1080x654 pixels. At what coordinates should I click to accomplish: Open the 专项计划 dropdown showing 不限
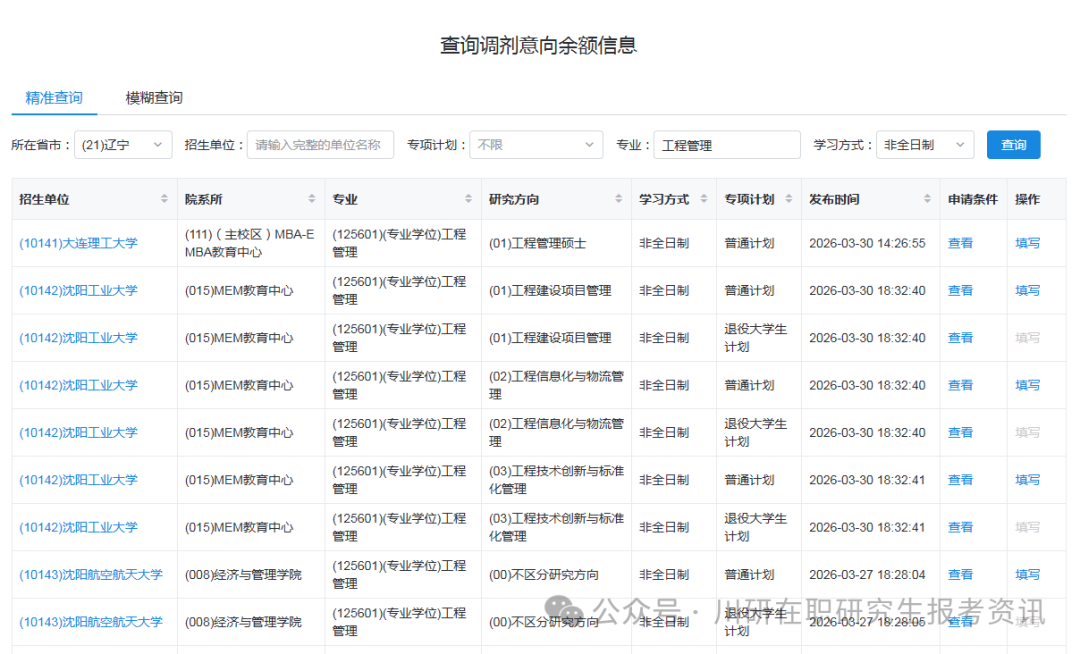536,144
